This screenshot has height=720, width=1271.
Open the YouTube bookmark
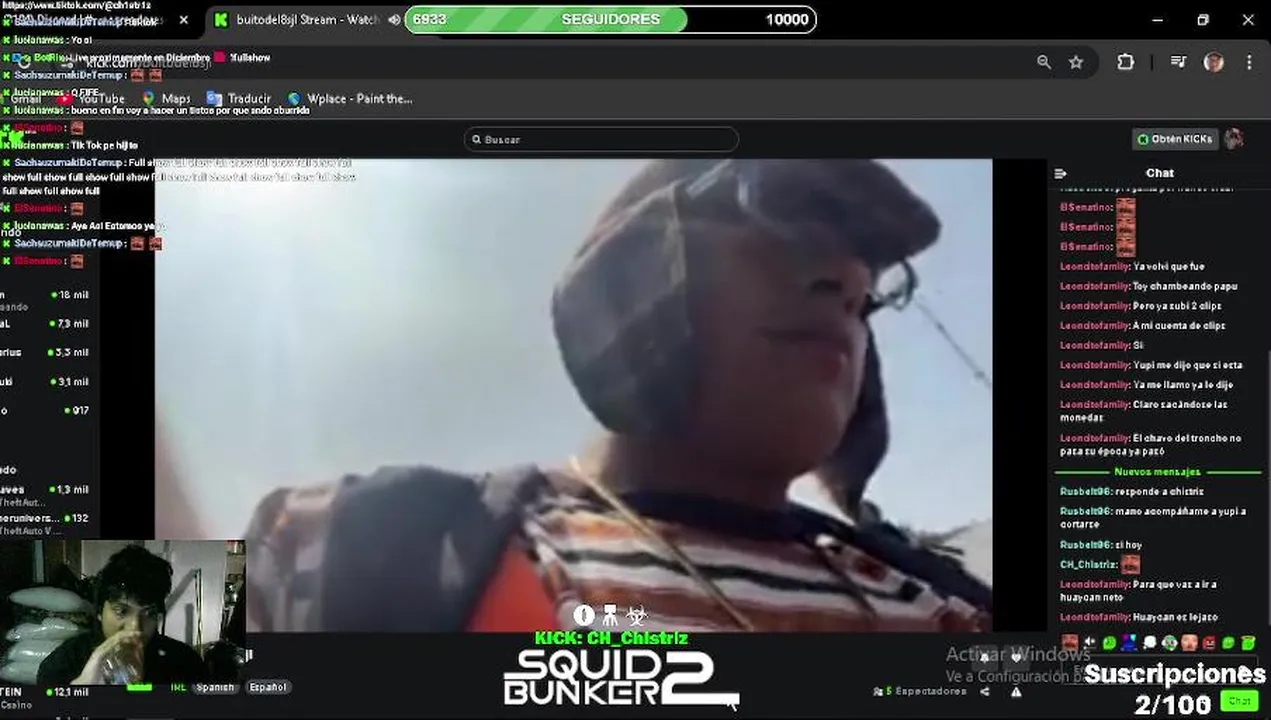pyautogui.click(x=92, y=98)
